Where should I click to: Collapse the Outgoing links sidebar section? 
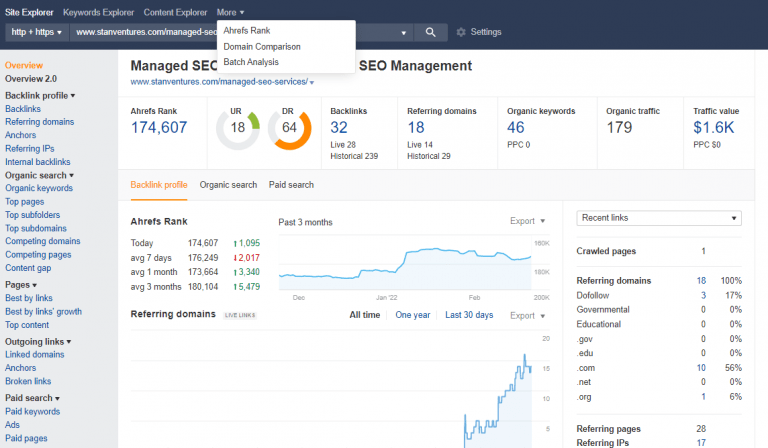(x=38, y=341)
